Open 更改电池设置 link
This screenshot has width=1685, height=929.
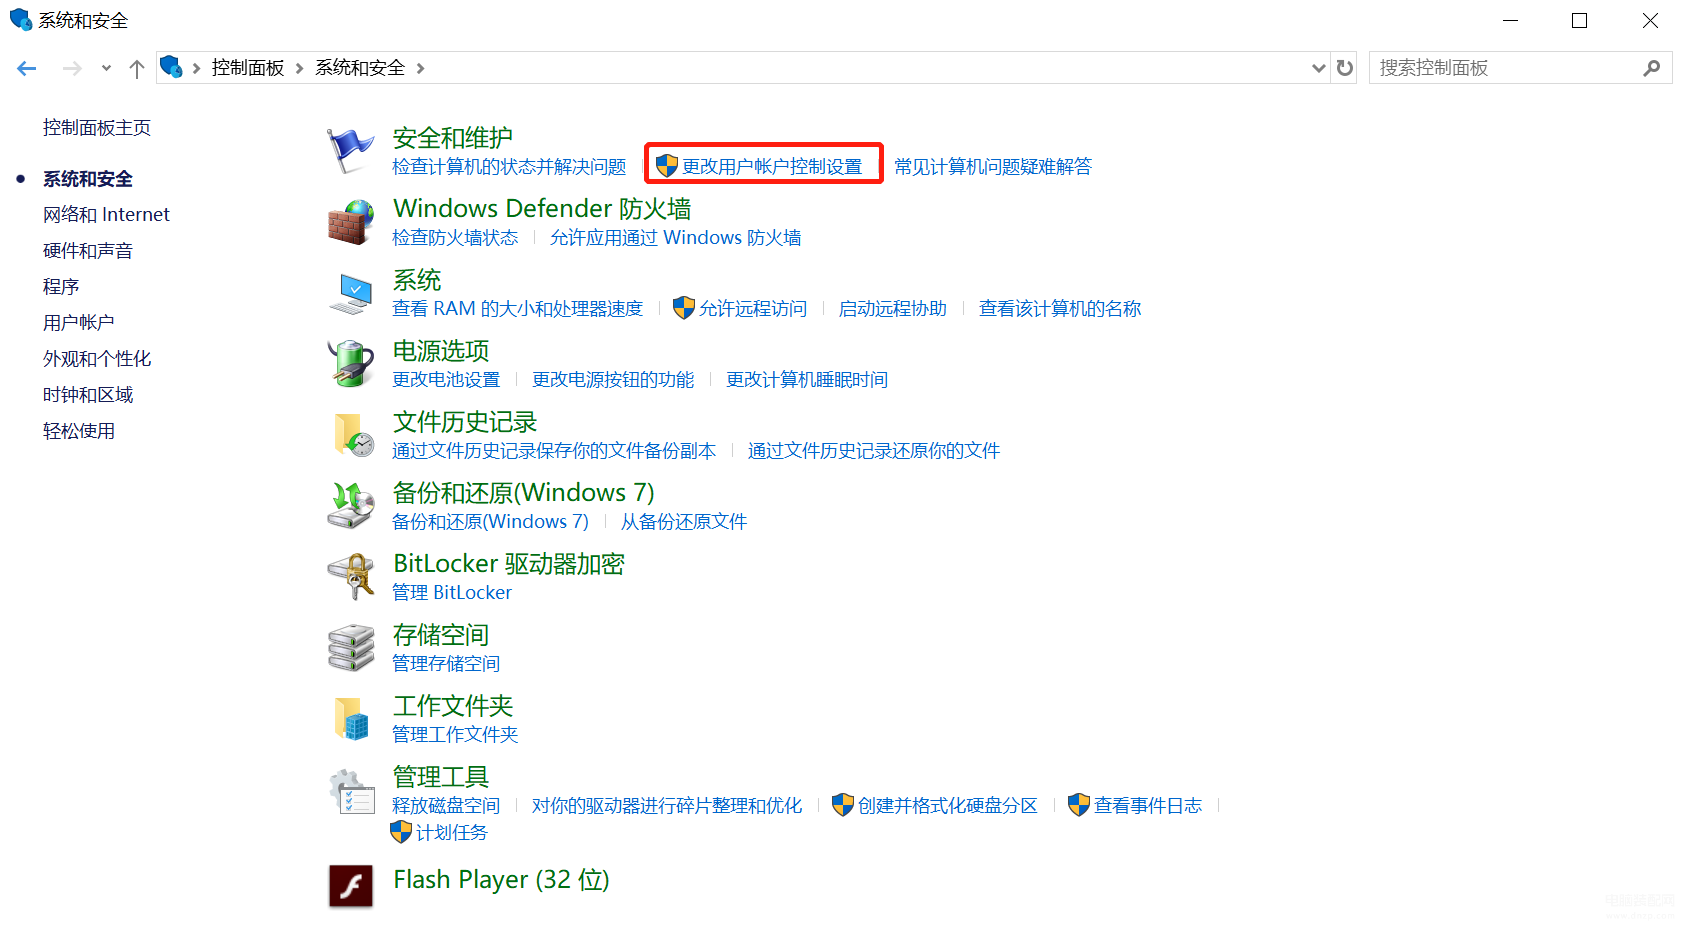pyautogui.click(x=446, y=379)
